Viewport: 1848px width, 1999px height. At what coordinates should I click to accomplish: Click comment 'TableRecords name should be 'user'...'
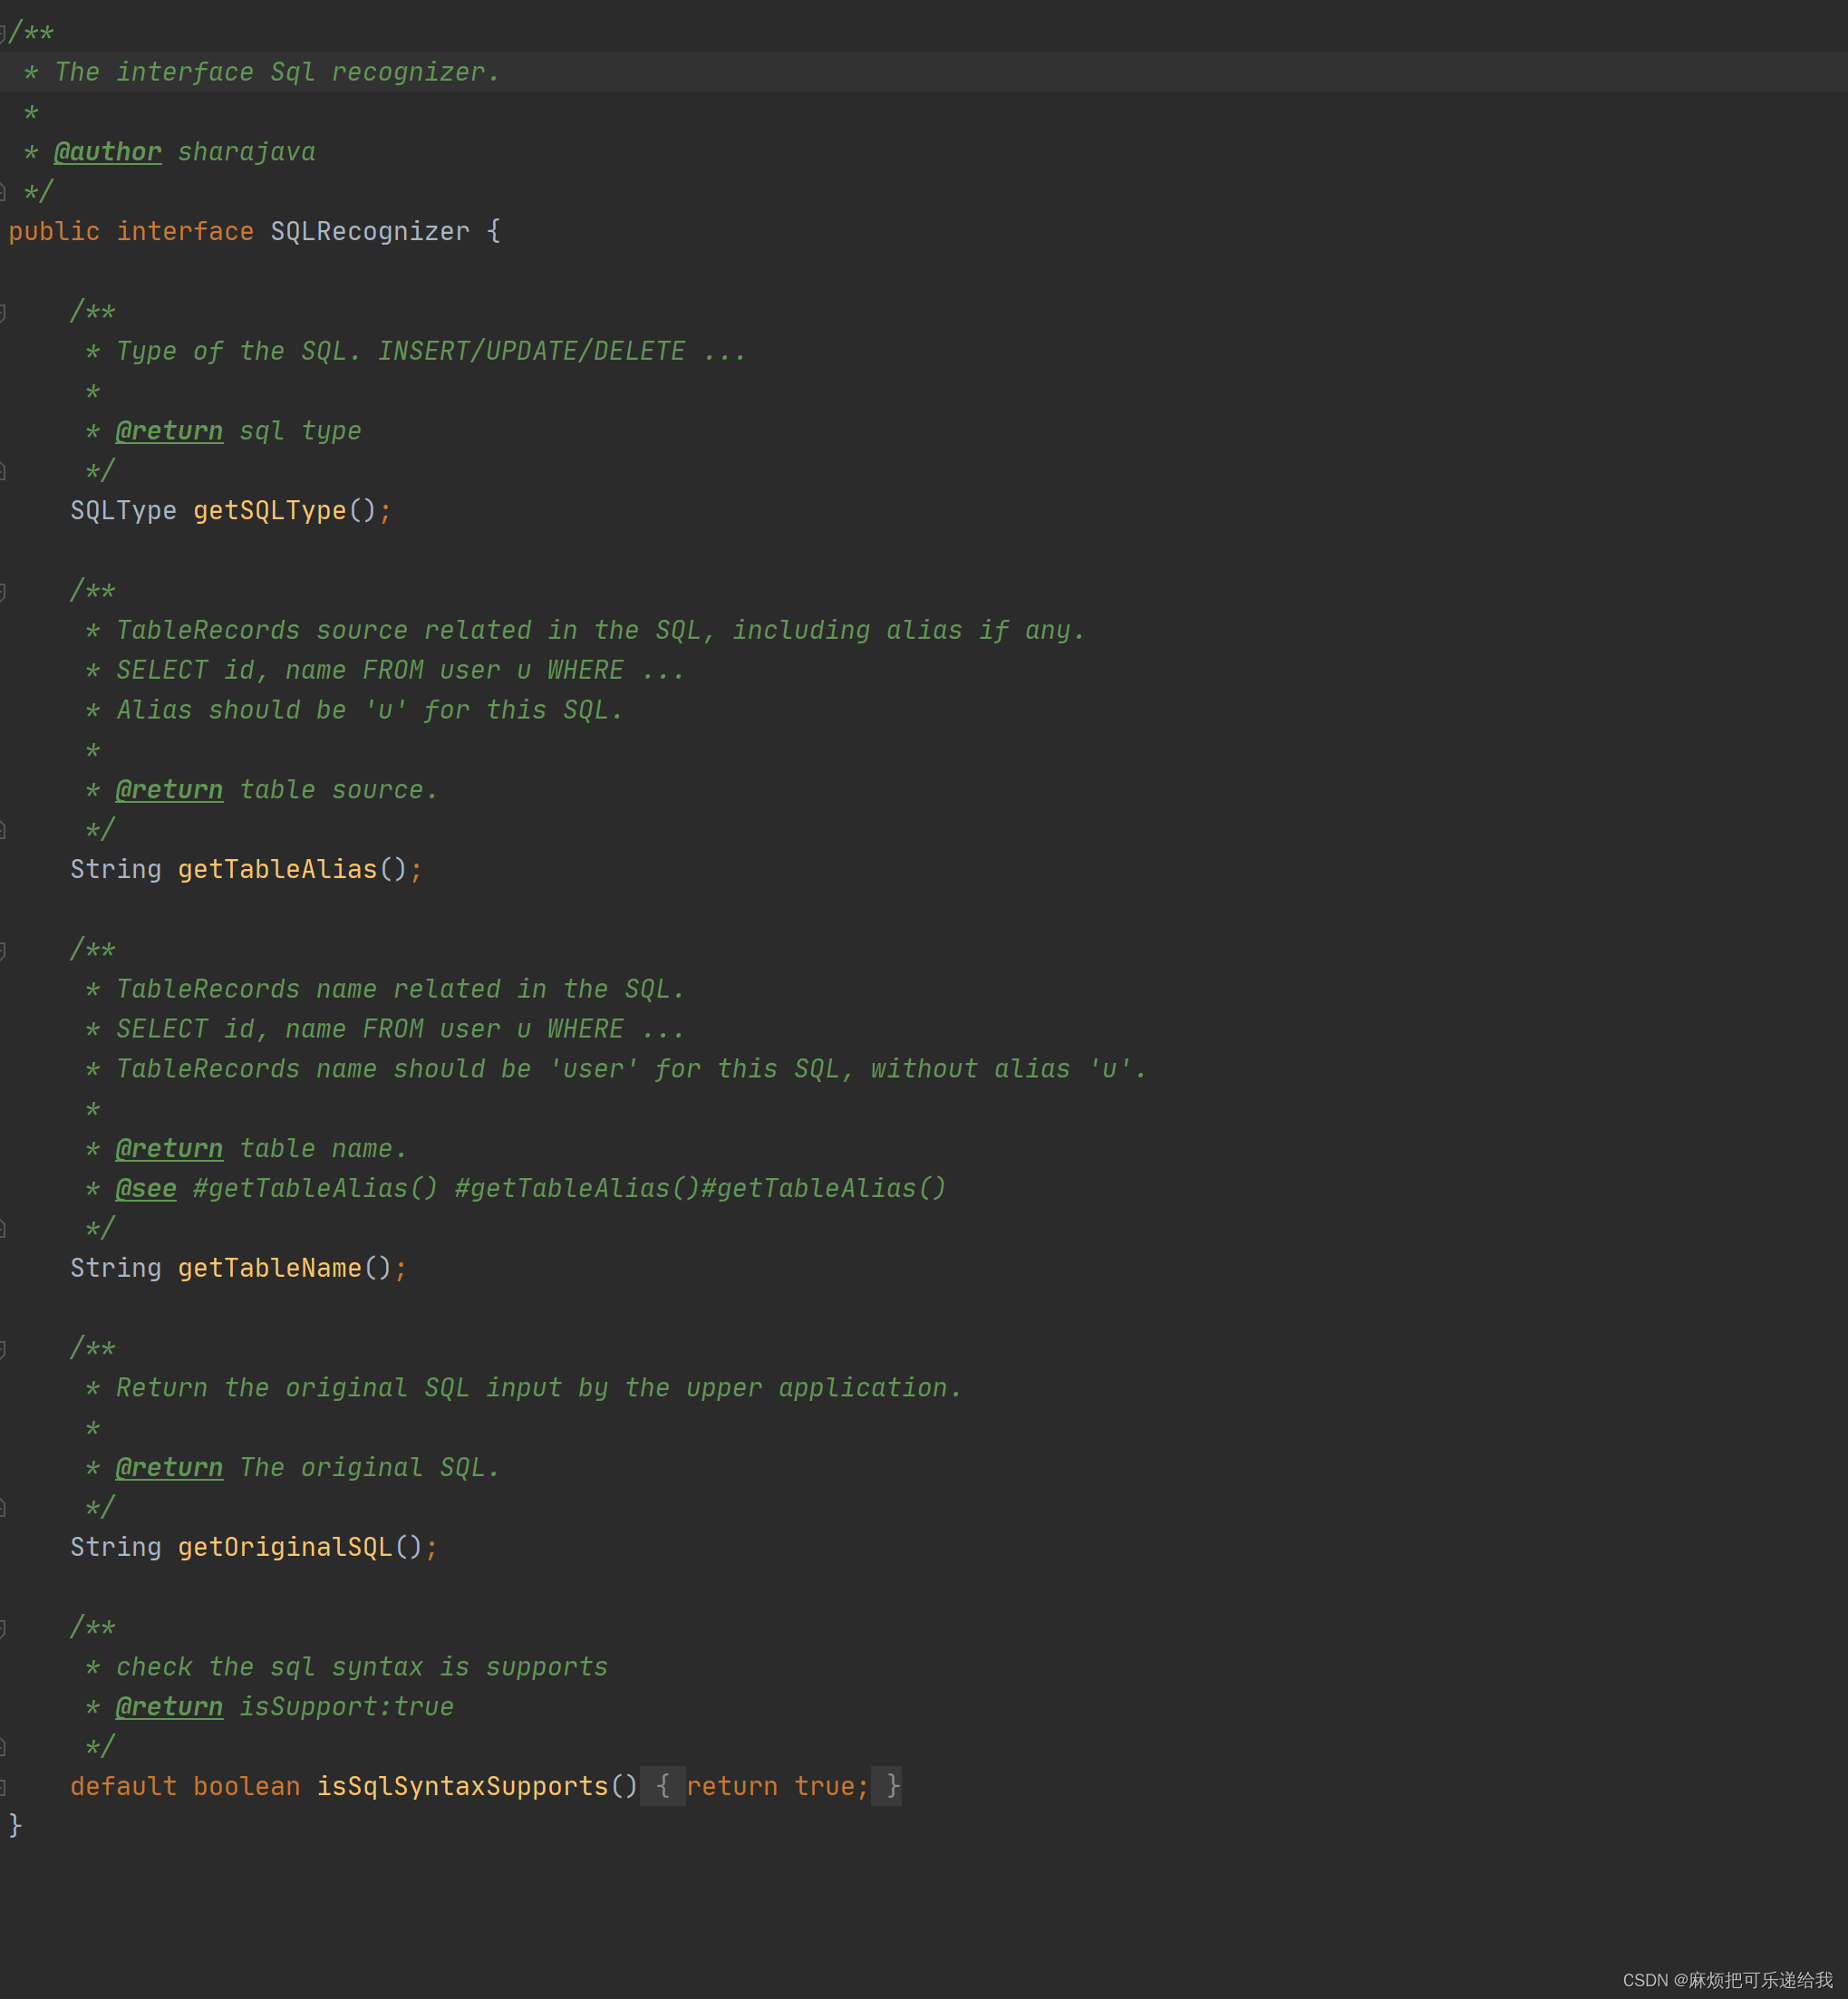pyautogui.click(x=631, y=1069)
